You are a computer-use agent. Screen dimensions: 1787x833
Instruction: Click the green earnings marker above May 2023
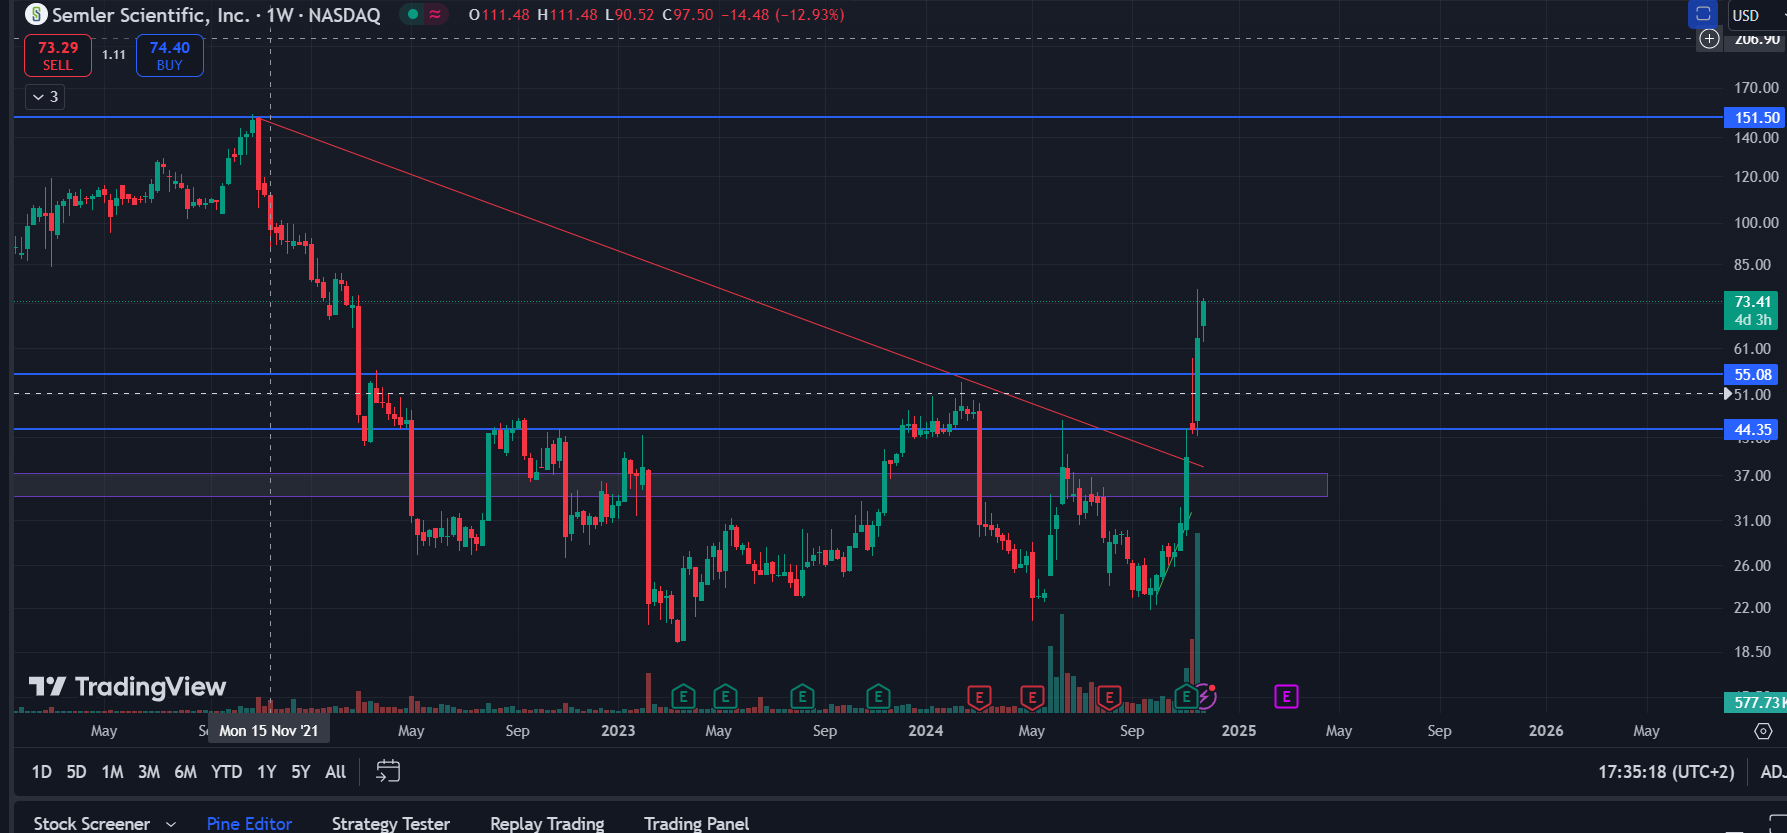coord(725,696)
